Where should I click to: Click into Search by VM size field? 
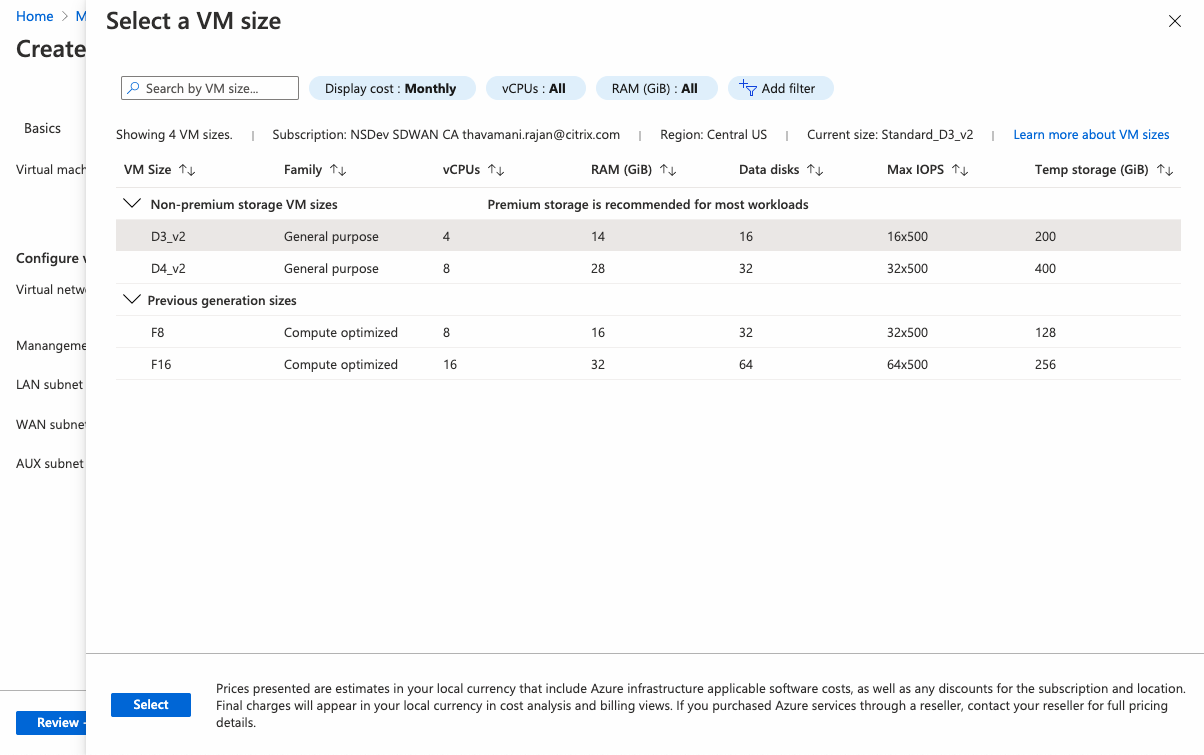click(210, 88)
